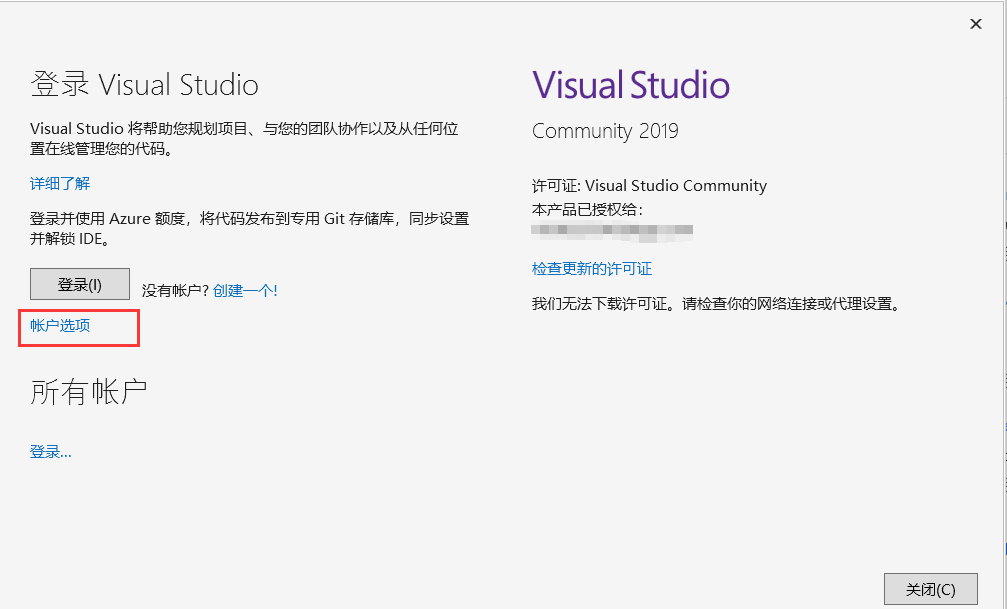Dismiss dialog with the X button

pyautogui.click(x=975, y=23)
